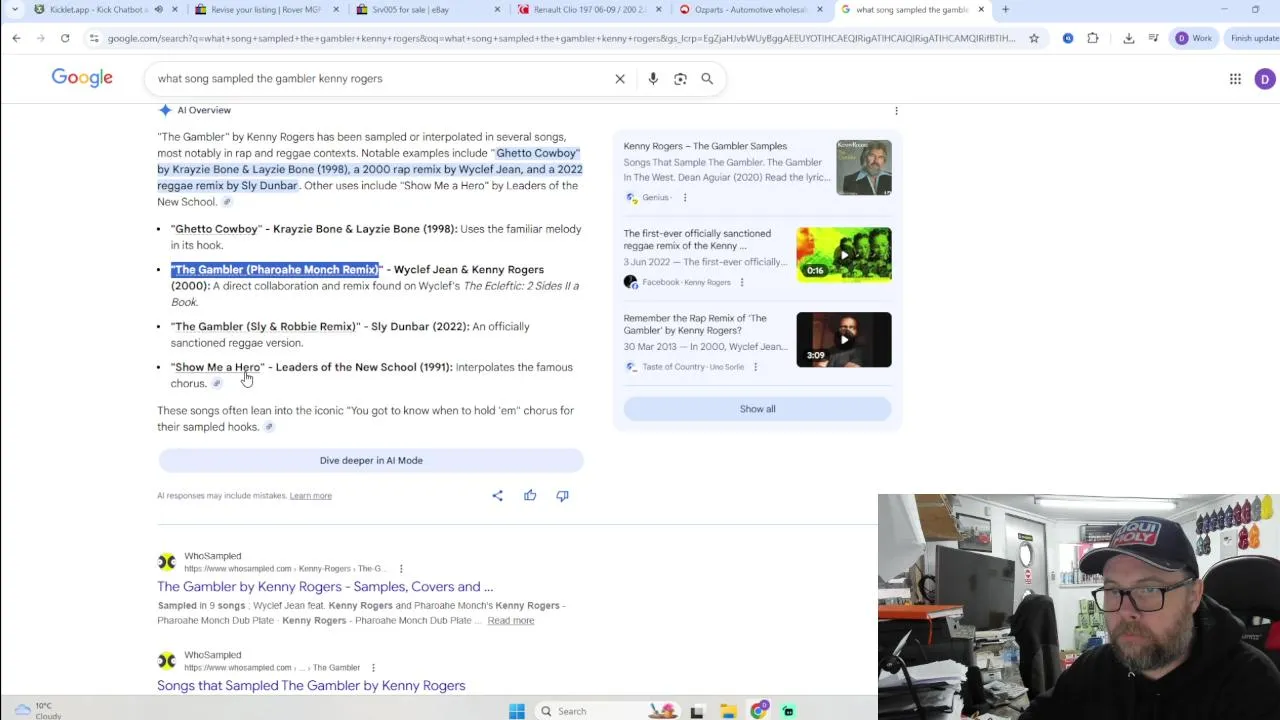Open weather widget on taskbar
The image size is (1280, 720).
coord(36,710)
